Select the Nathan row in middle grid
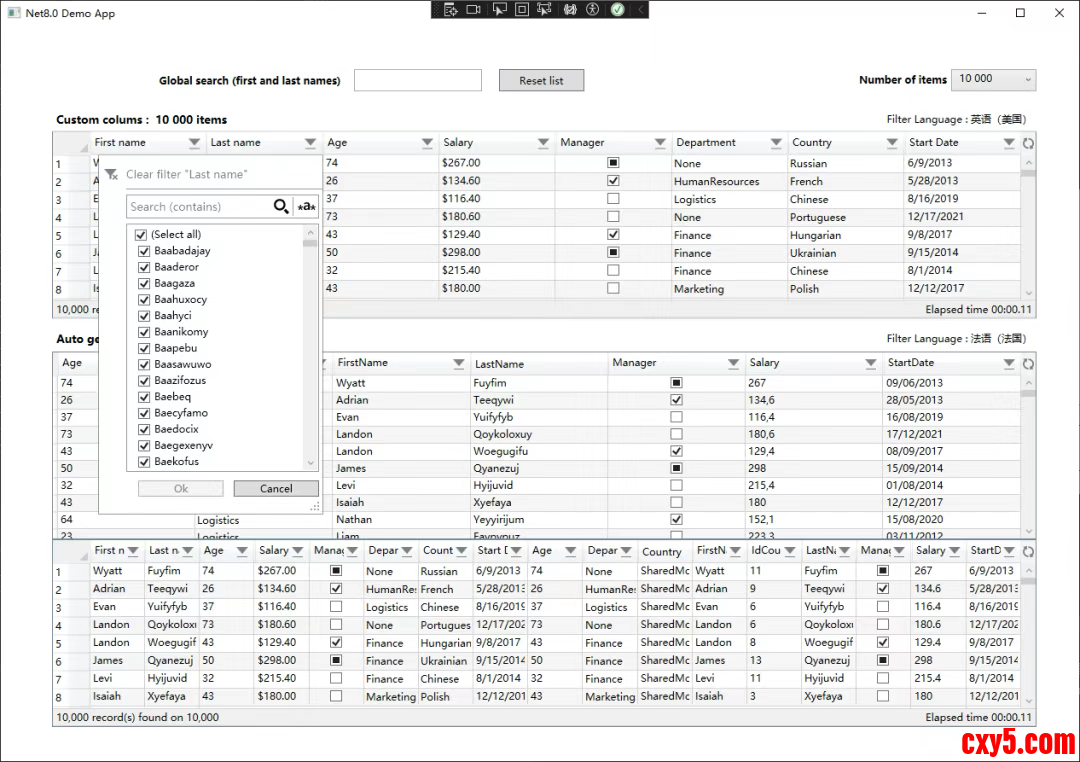The height and width of the screenshot is (762, 1080). (537, 519)
